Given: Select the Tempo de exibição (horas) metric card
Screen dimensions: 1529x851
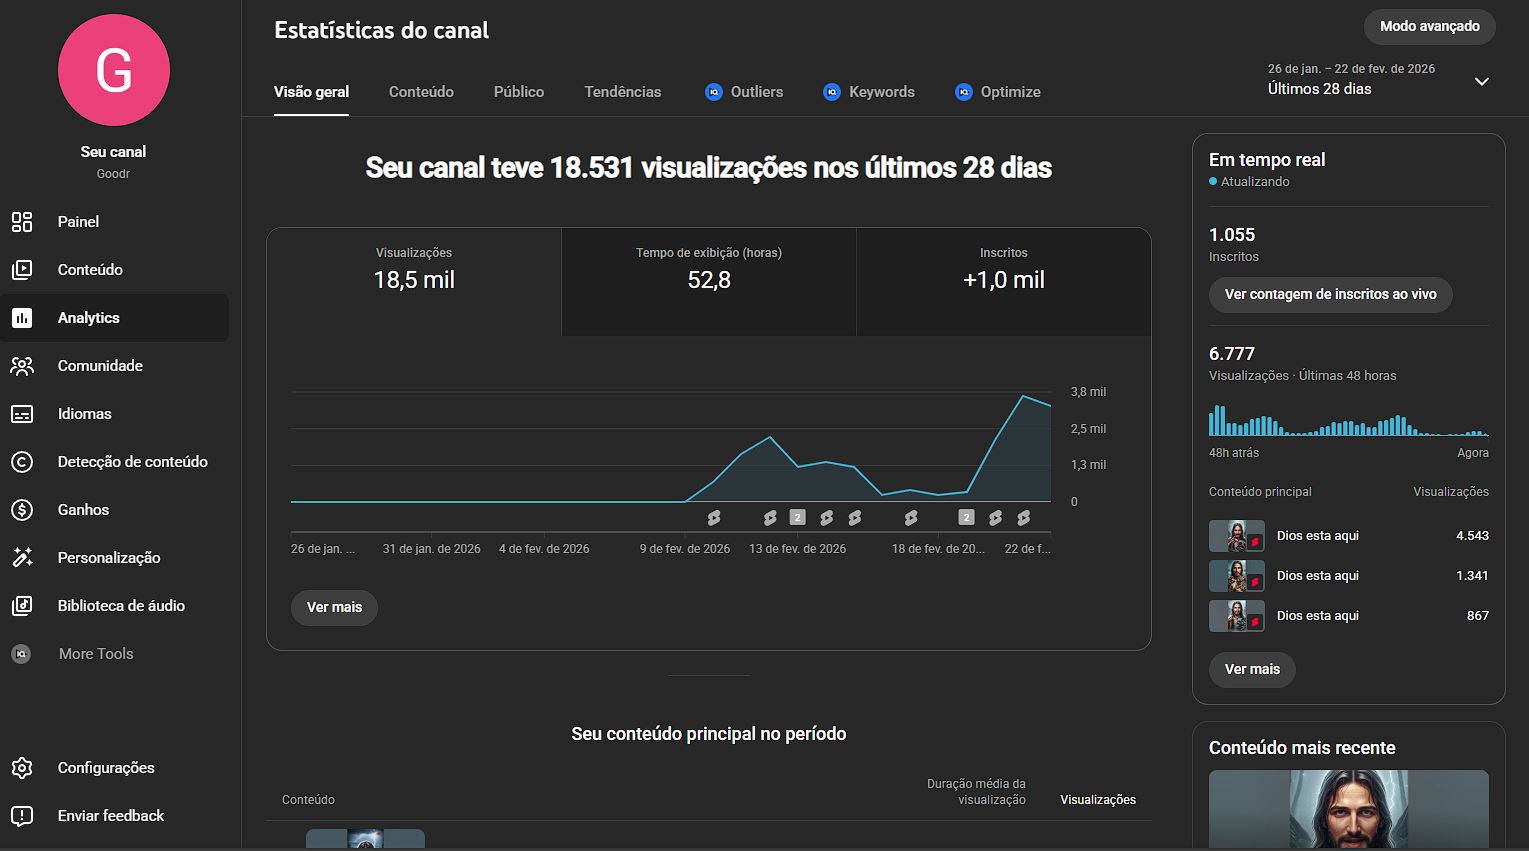Looking at the screenshot, I should [709, 282].
